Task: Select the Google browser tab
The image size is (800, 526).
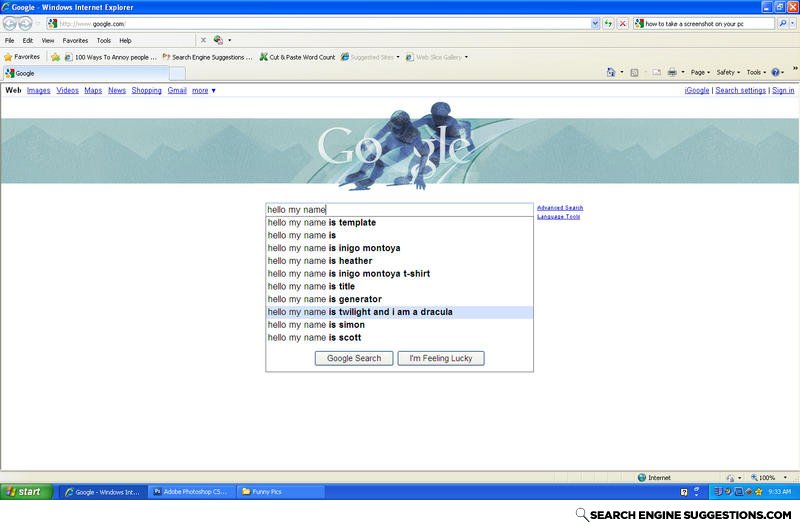Action: coord(86,73)
